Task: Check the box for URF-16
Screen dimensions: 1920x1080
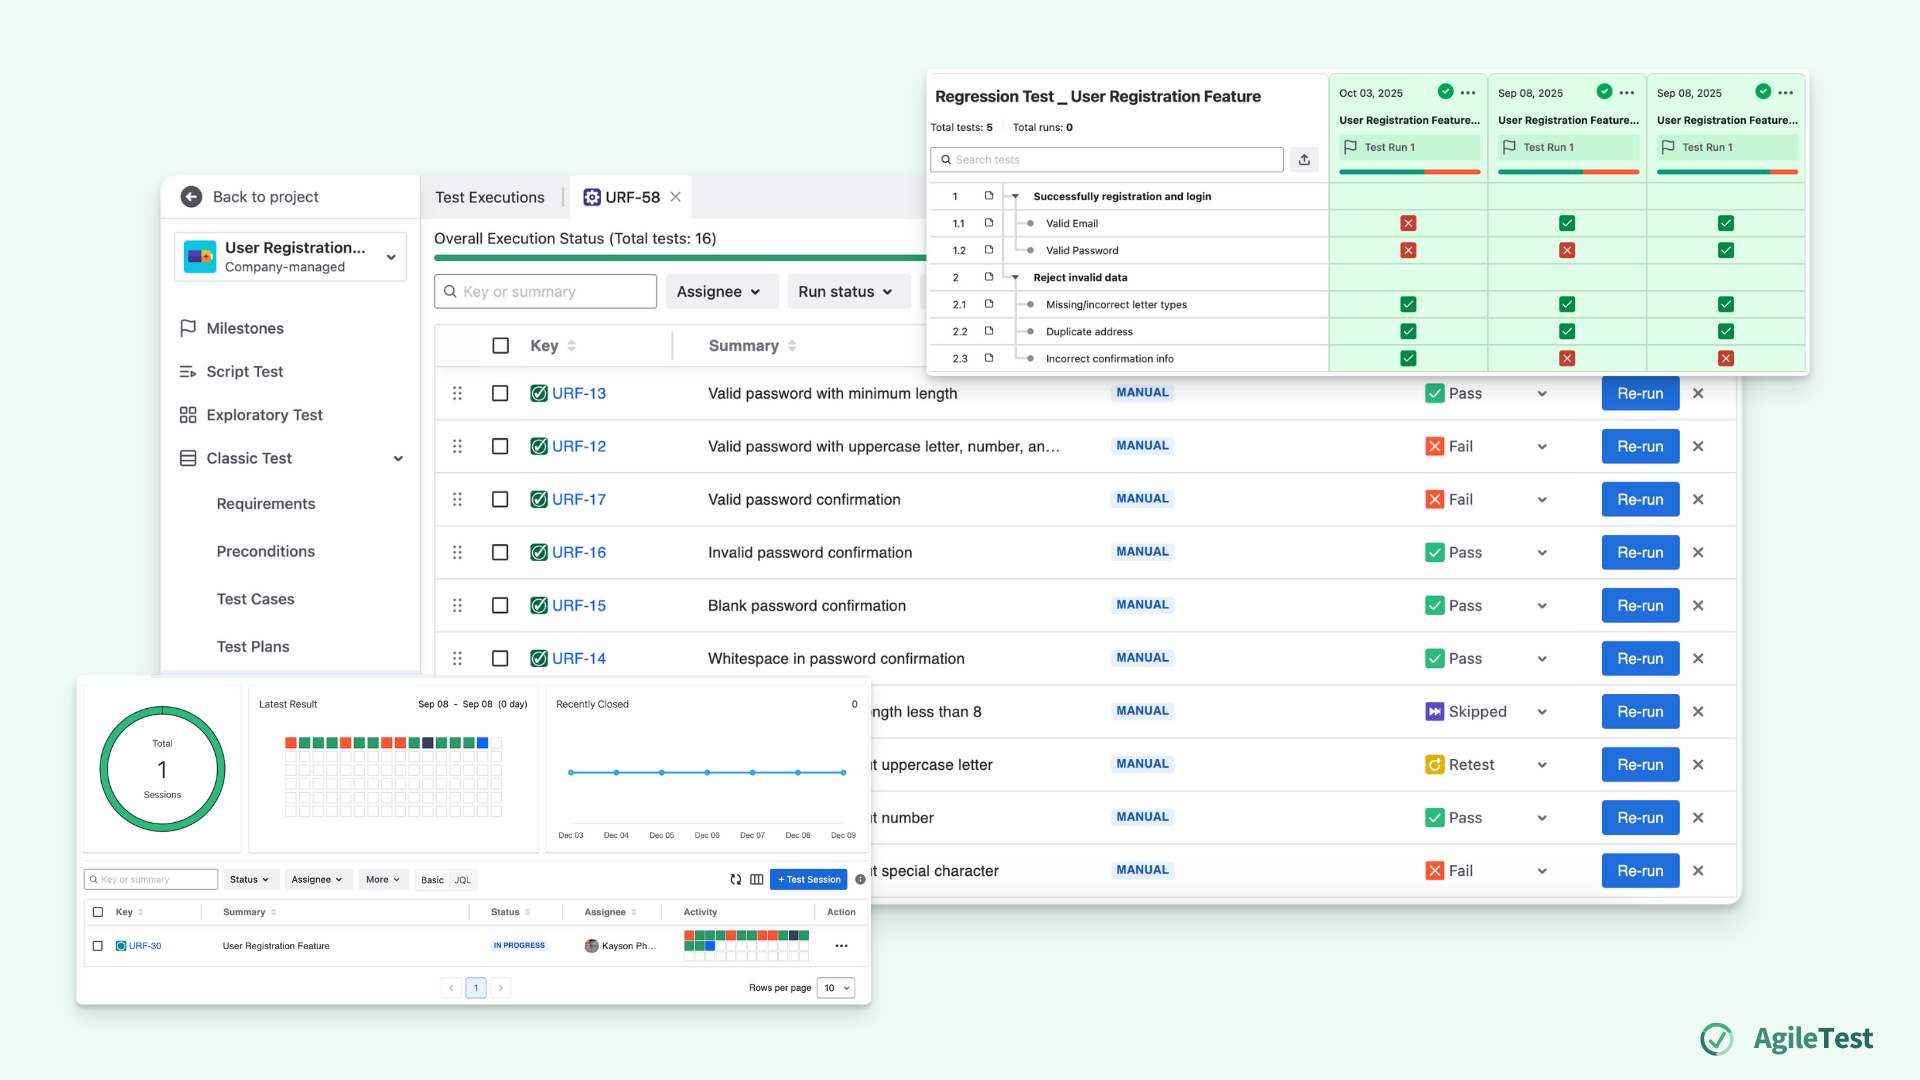Action: [x=500, y=553]
